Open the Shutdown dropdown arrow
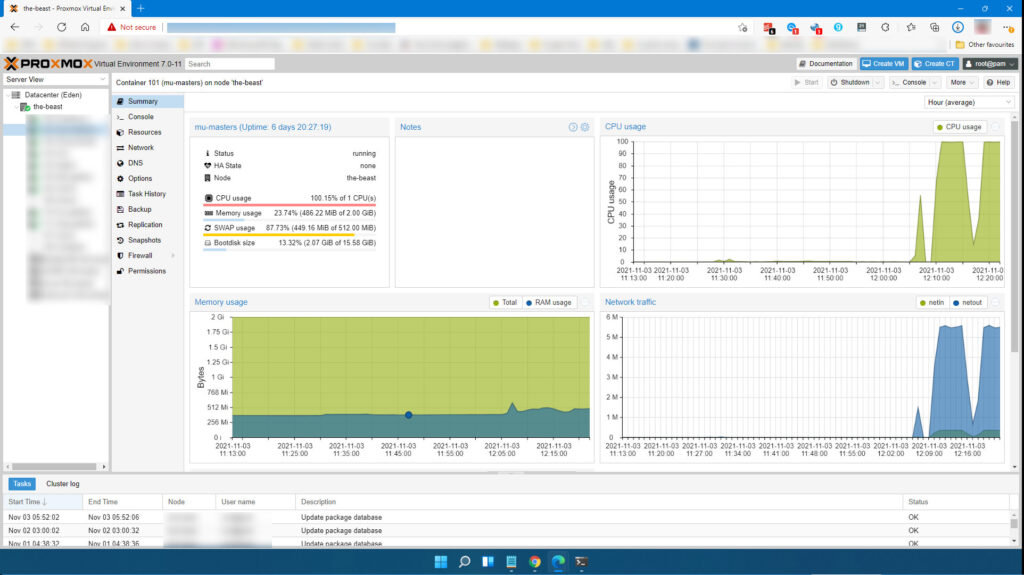Image resolution: width=1024 pixels, height=575 pixels. 878,82
